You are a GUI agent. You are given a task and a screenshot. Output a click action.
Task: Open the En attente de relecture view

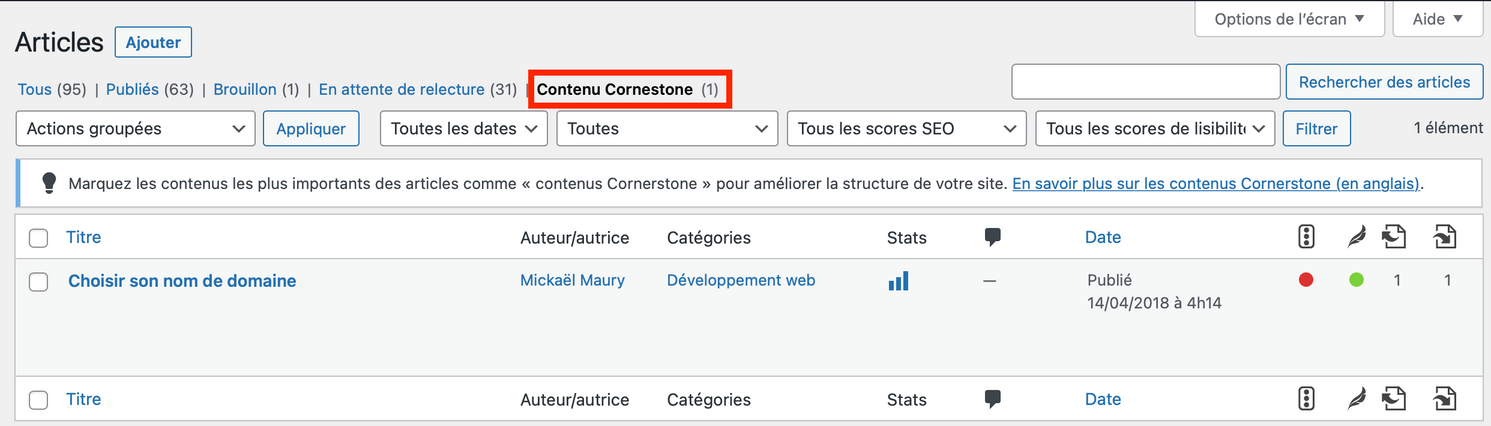[401, 89]
